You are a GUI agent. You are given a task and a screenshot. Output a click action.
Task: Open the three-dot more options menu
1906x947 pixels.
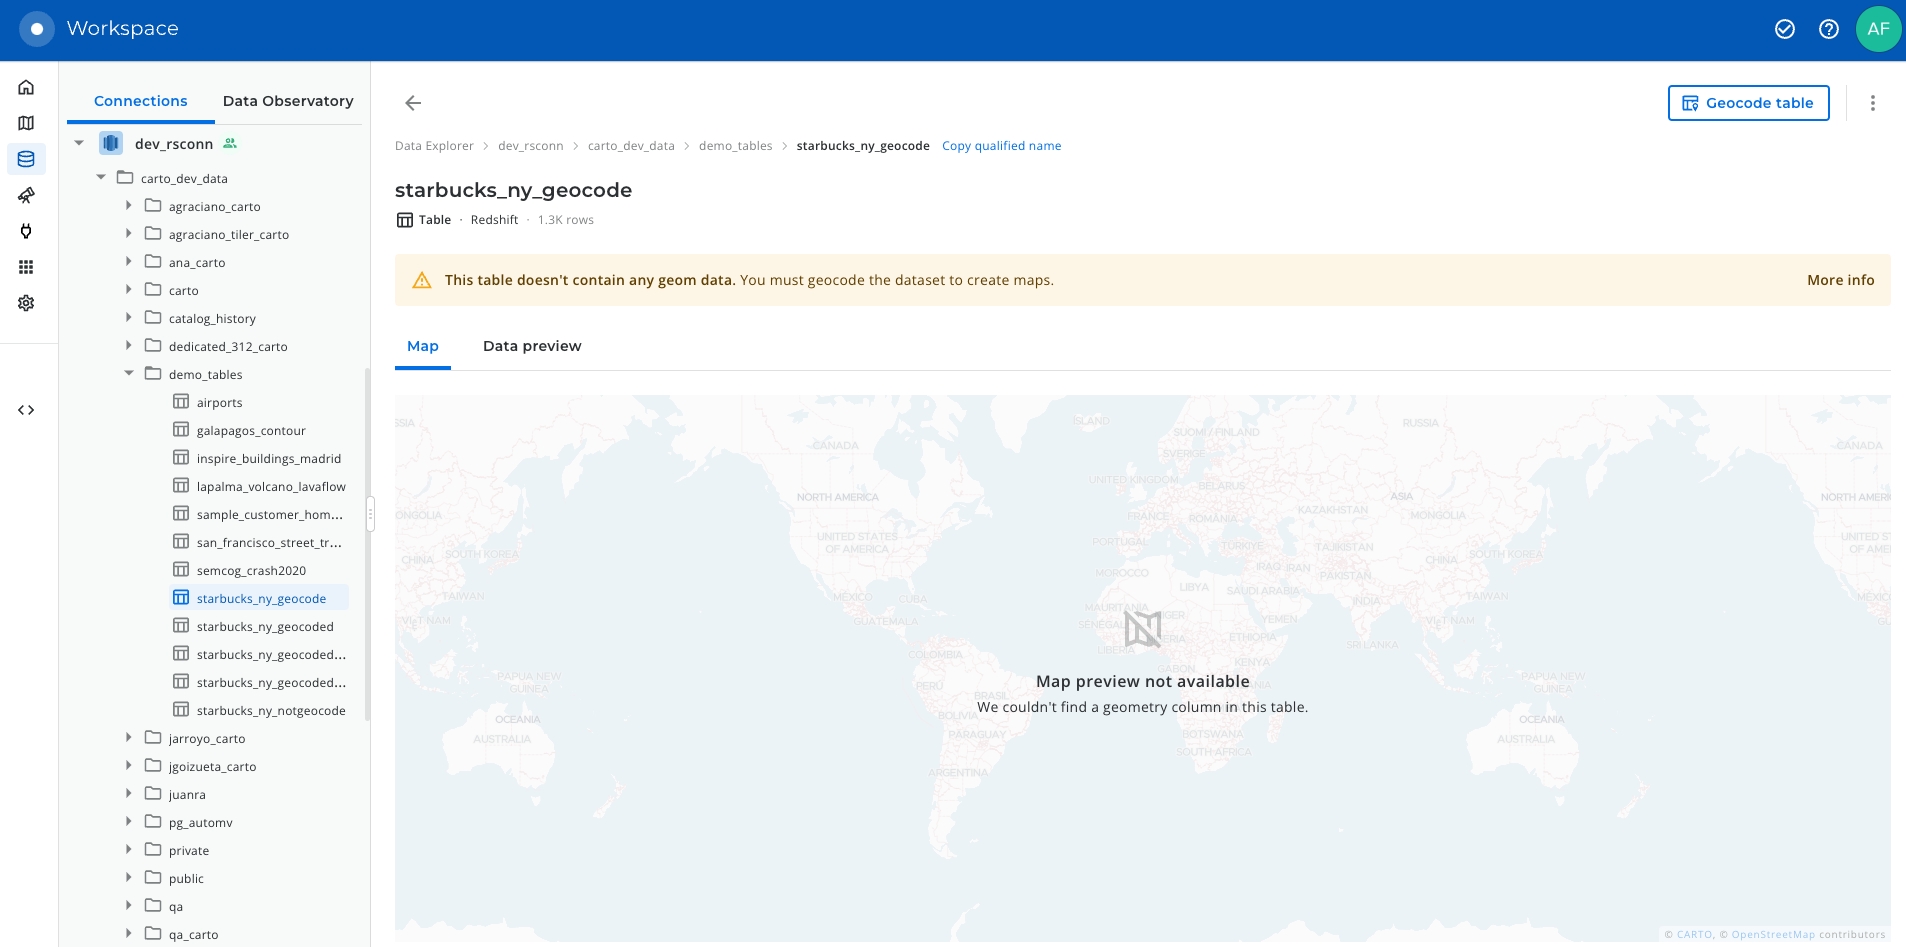click(x=1872, y=103)
